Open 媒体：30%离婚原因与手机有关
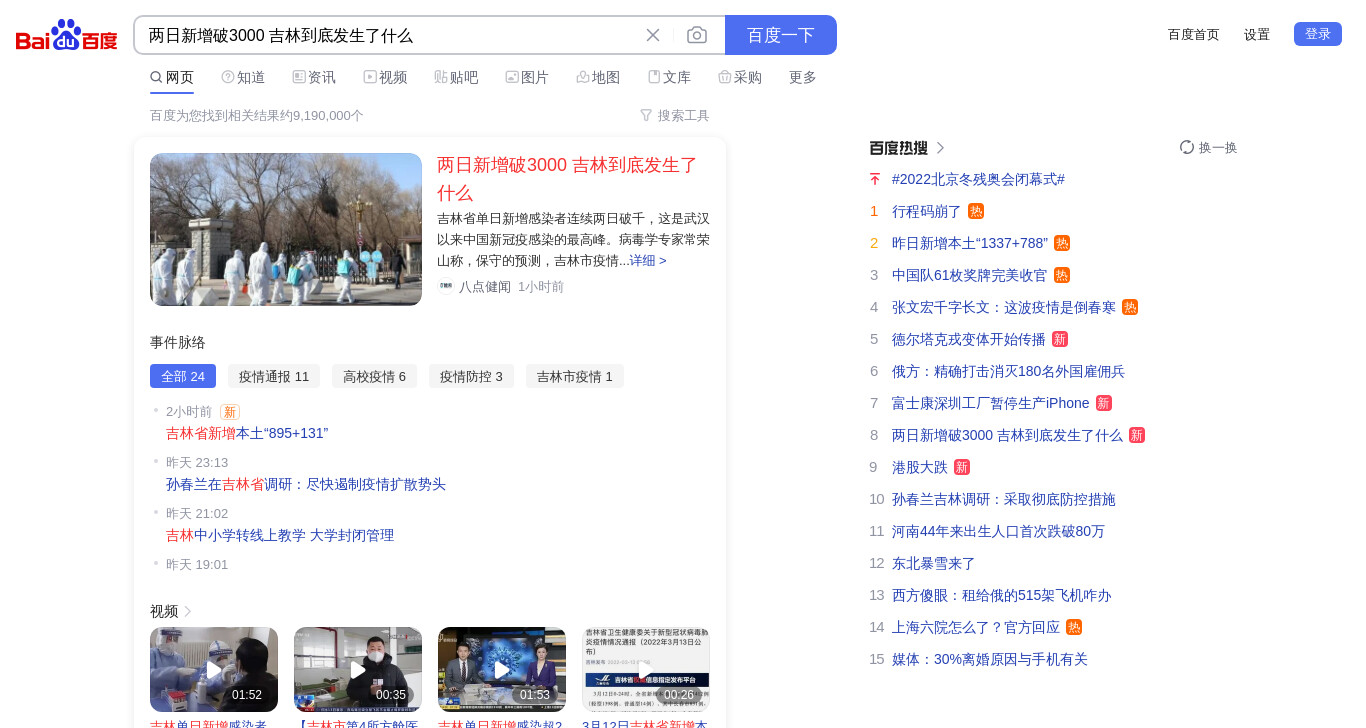1366x728 pixels. (x=990, y=659)
